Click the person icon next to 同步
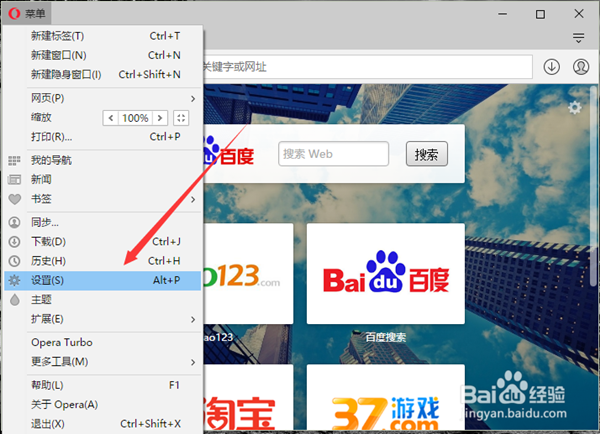The height and width of the screenshot is (434, 600). pyautogui.click(x=15, y=222)
